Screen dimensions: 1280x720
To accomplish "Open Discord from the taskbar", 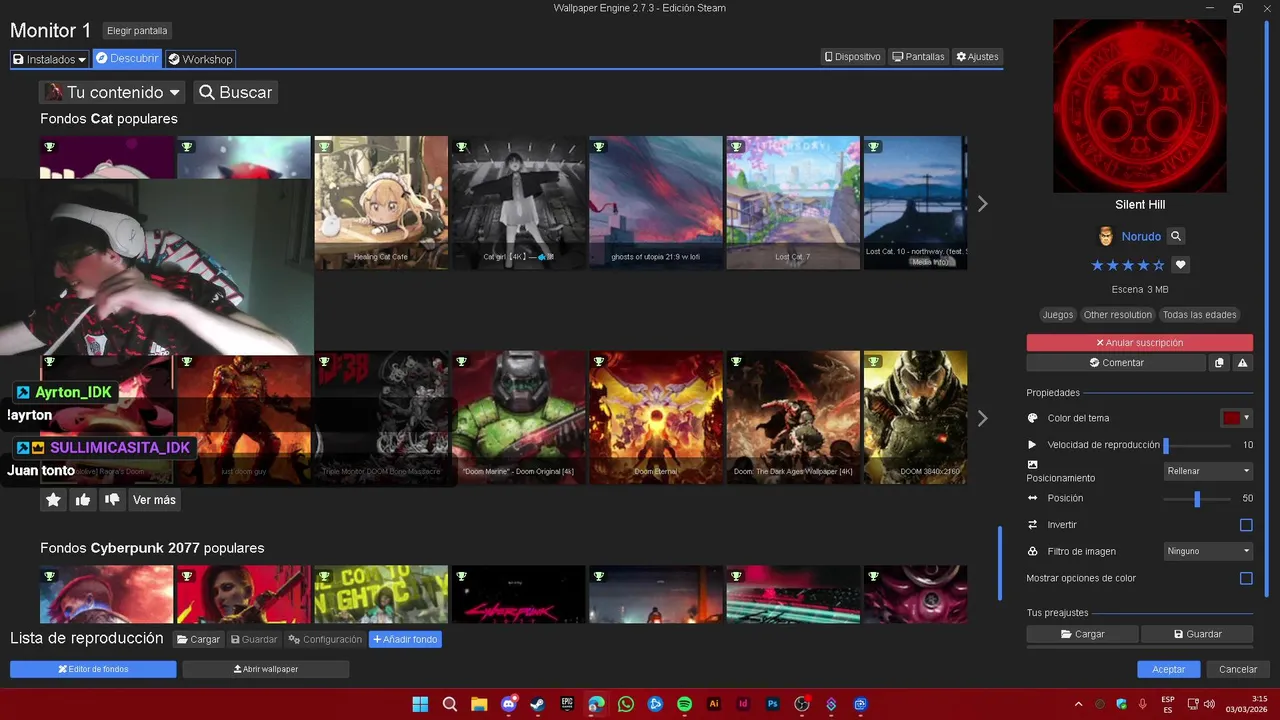I will (x=509, y=704).
